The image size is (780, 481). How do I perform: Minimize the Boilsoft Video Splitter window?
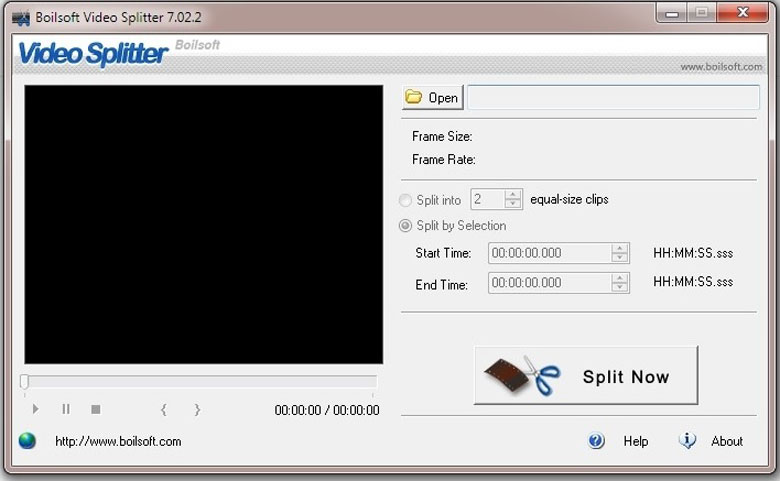(x=672, y=13)
